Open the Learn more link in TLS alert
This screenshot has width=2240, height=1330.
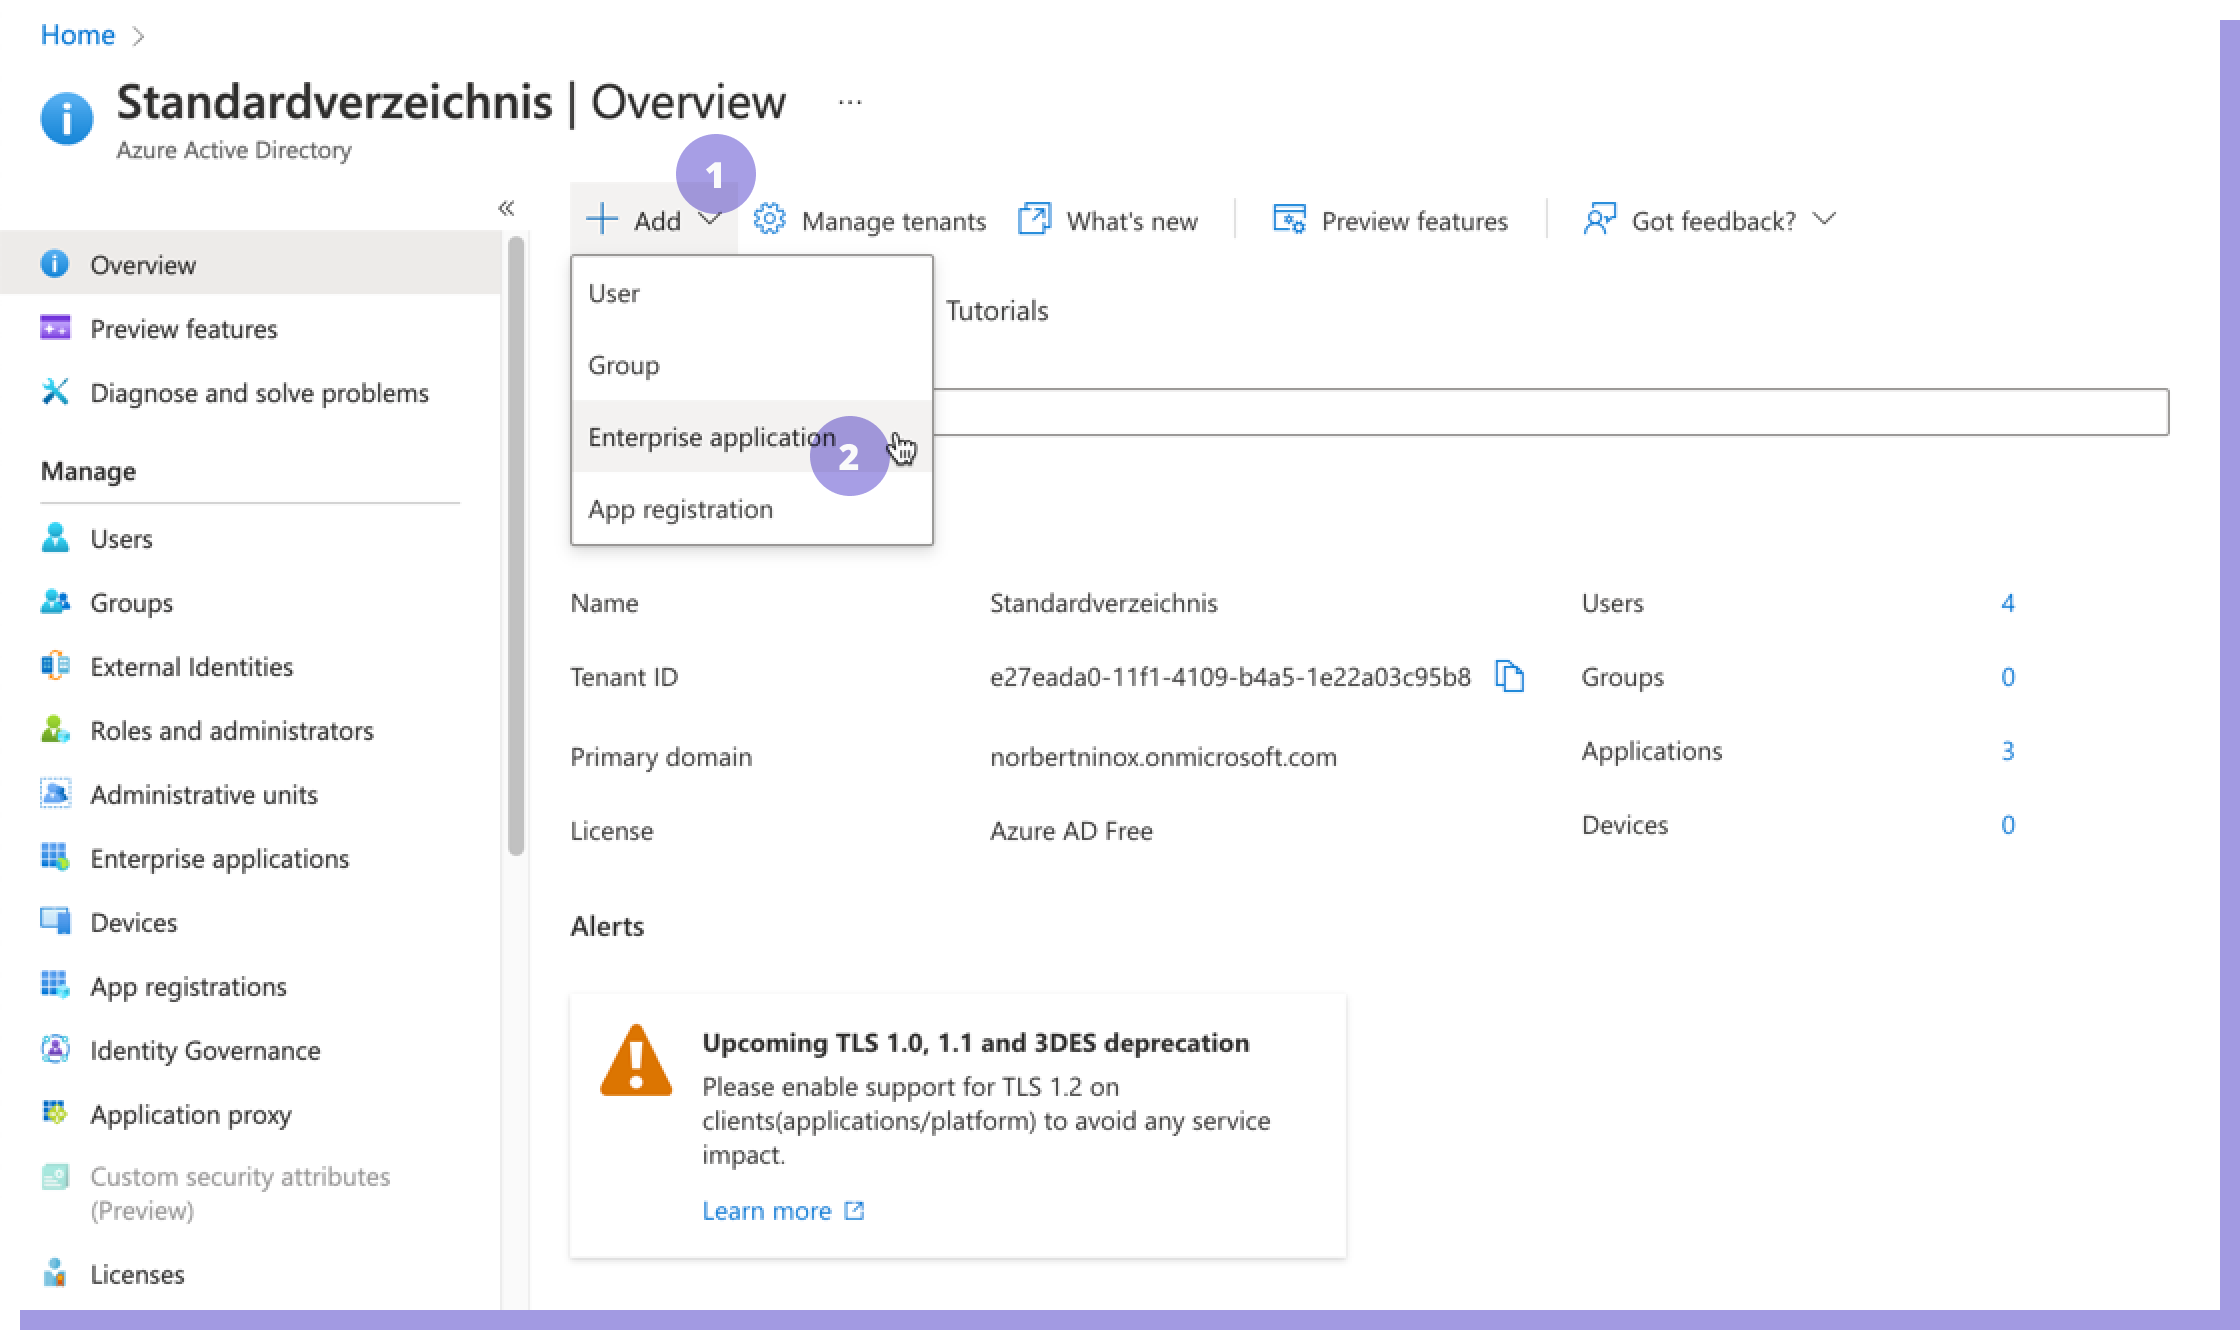pos(766,1211)
